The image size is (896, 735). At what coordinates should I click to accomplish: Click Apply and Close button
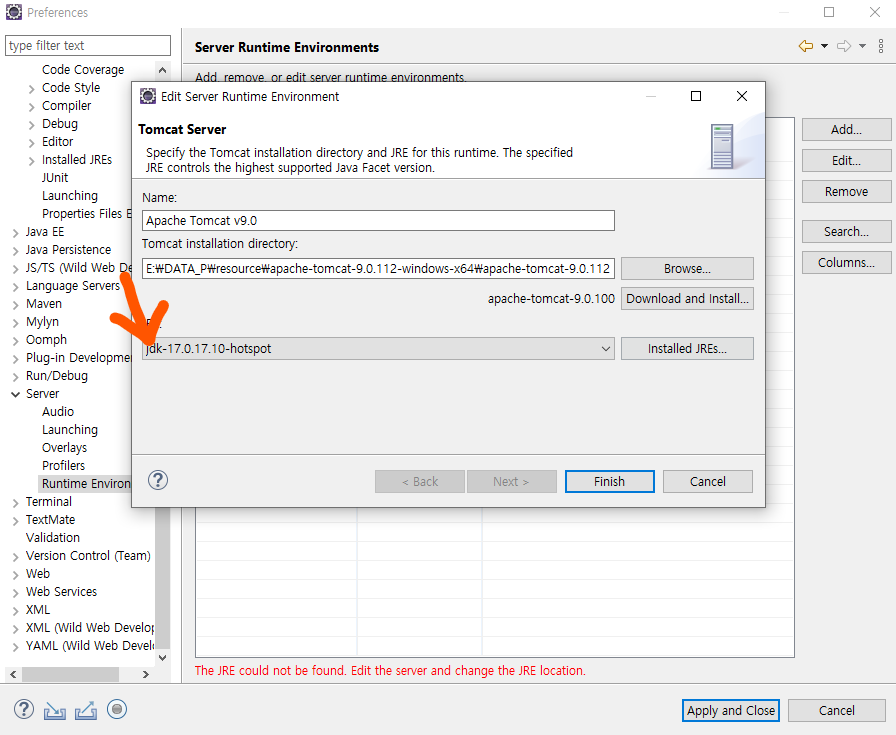[731, 710]
